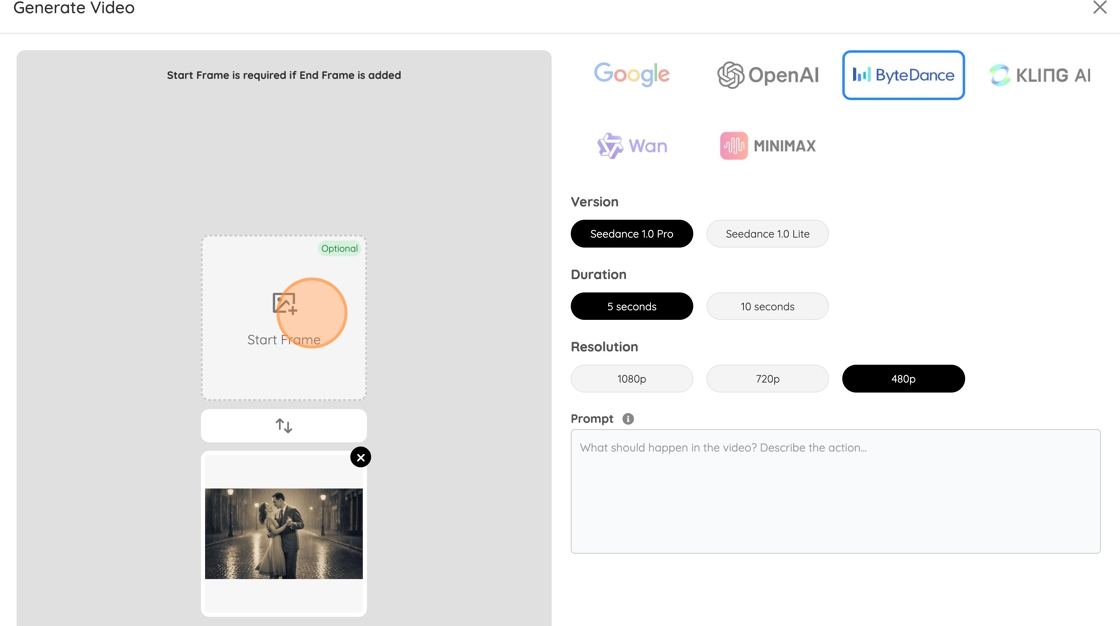
Task: Select Google as video provider
Action: (632, 74)
